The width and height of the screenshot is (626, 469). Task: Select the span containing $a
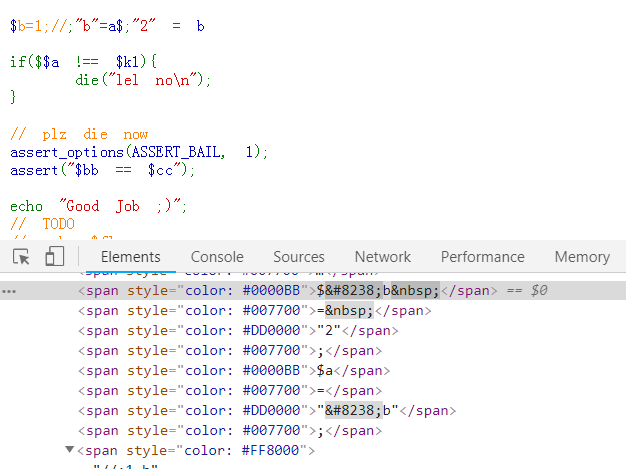(x=234, y=370)
